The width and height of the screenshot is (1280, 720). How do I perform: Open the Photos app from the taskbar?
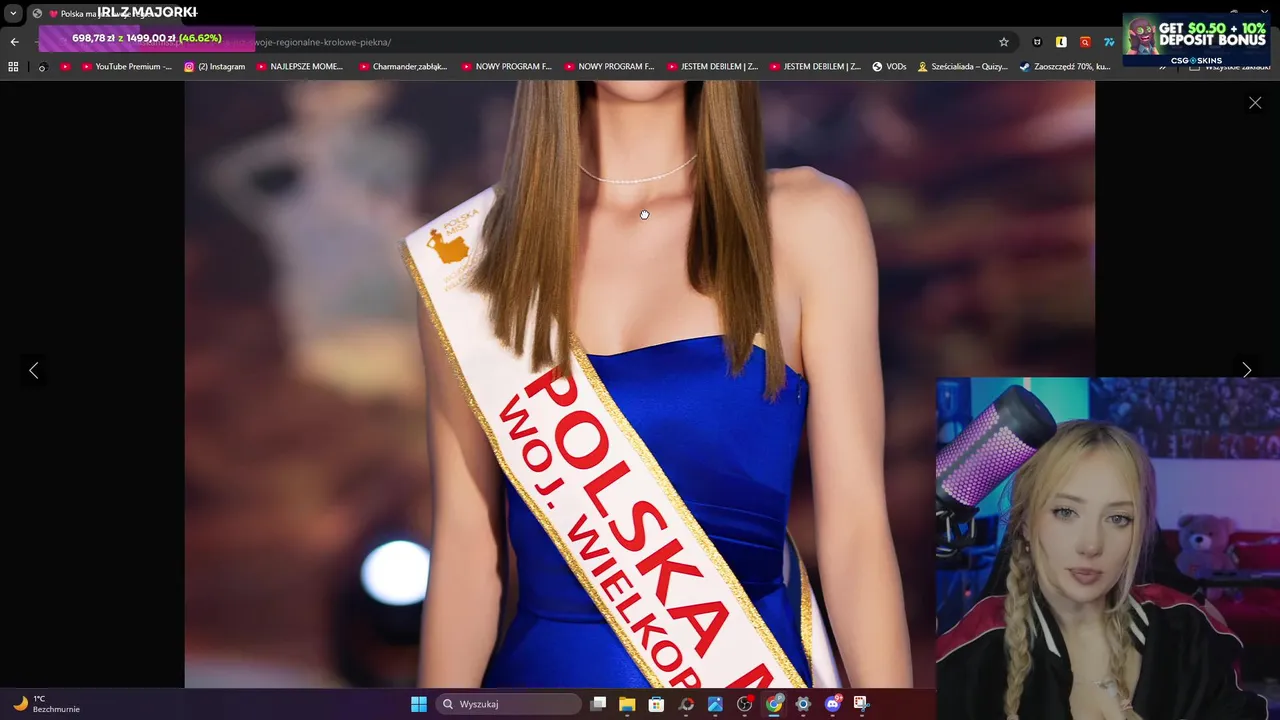pyautogui.click(x=715, y=704)
